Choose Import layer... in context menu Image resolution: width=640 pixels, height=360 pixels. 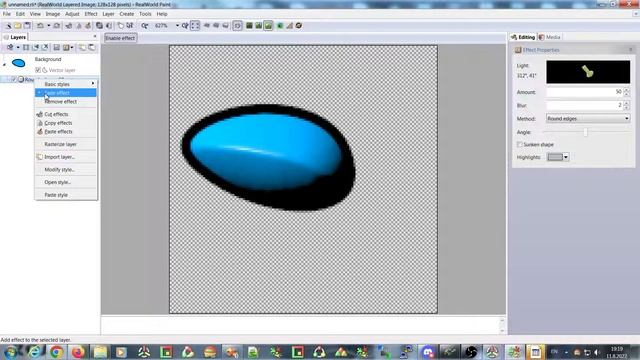(66, 157)
